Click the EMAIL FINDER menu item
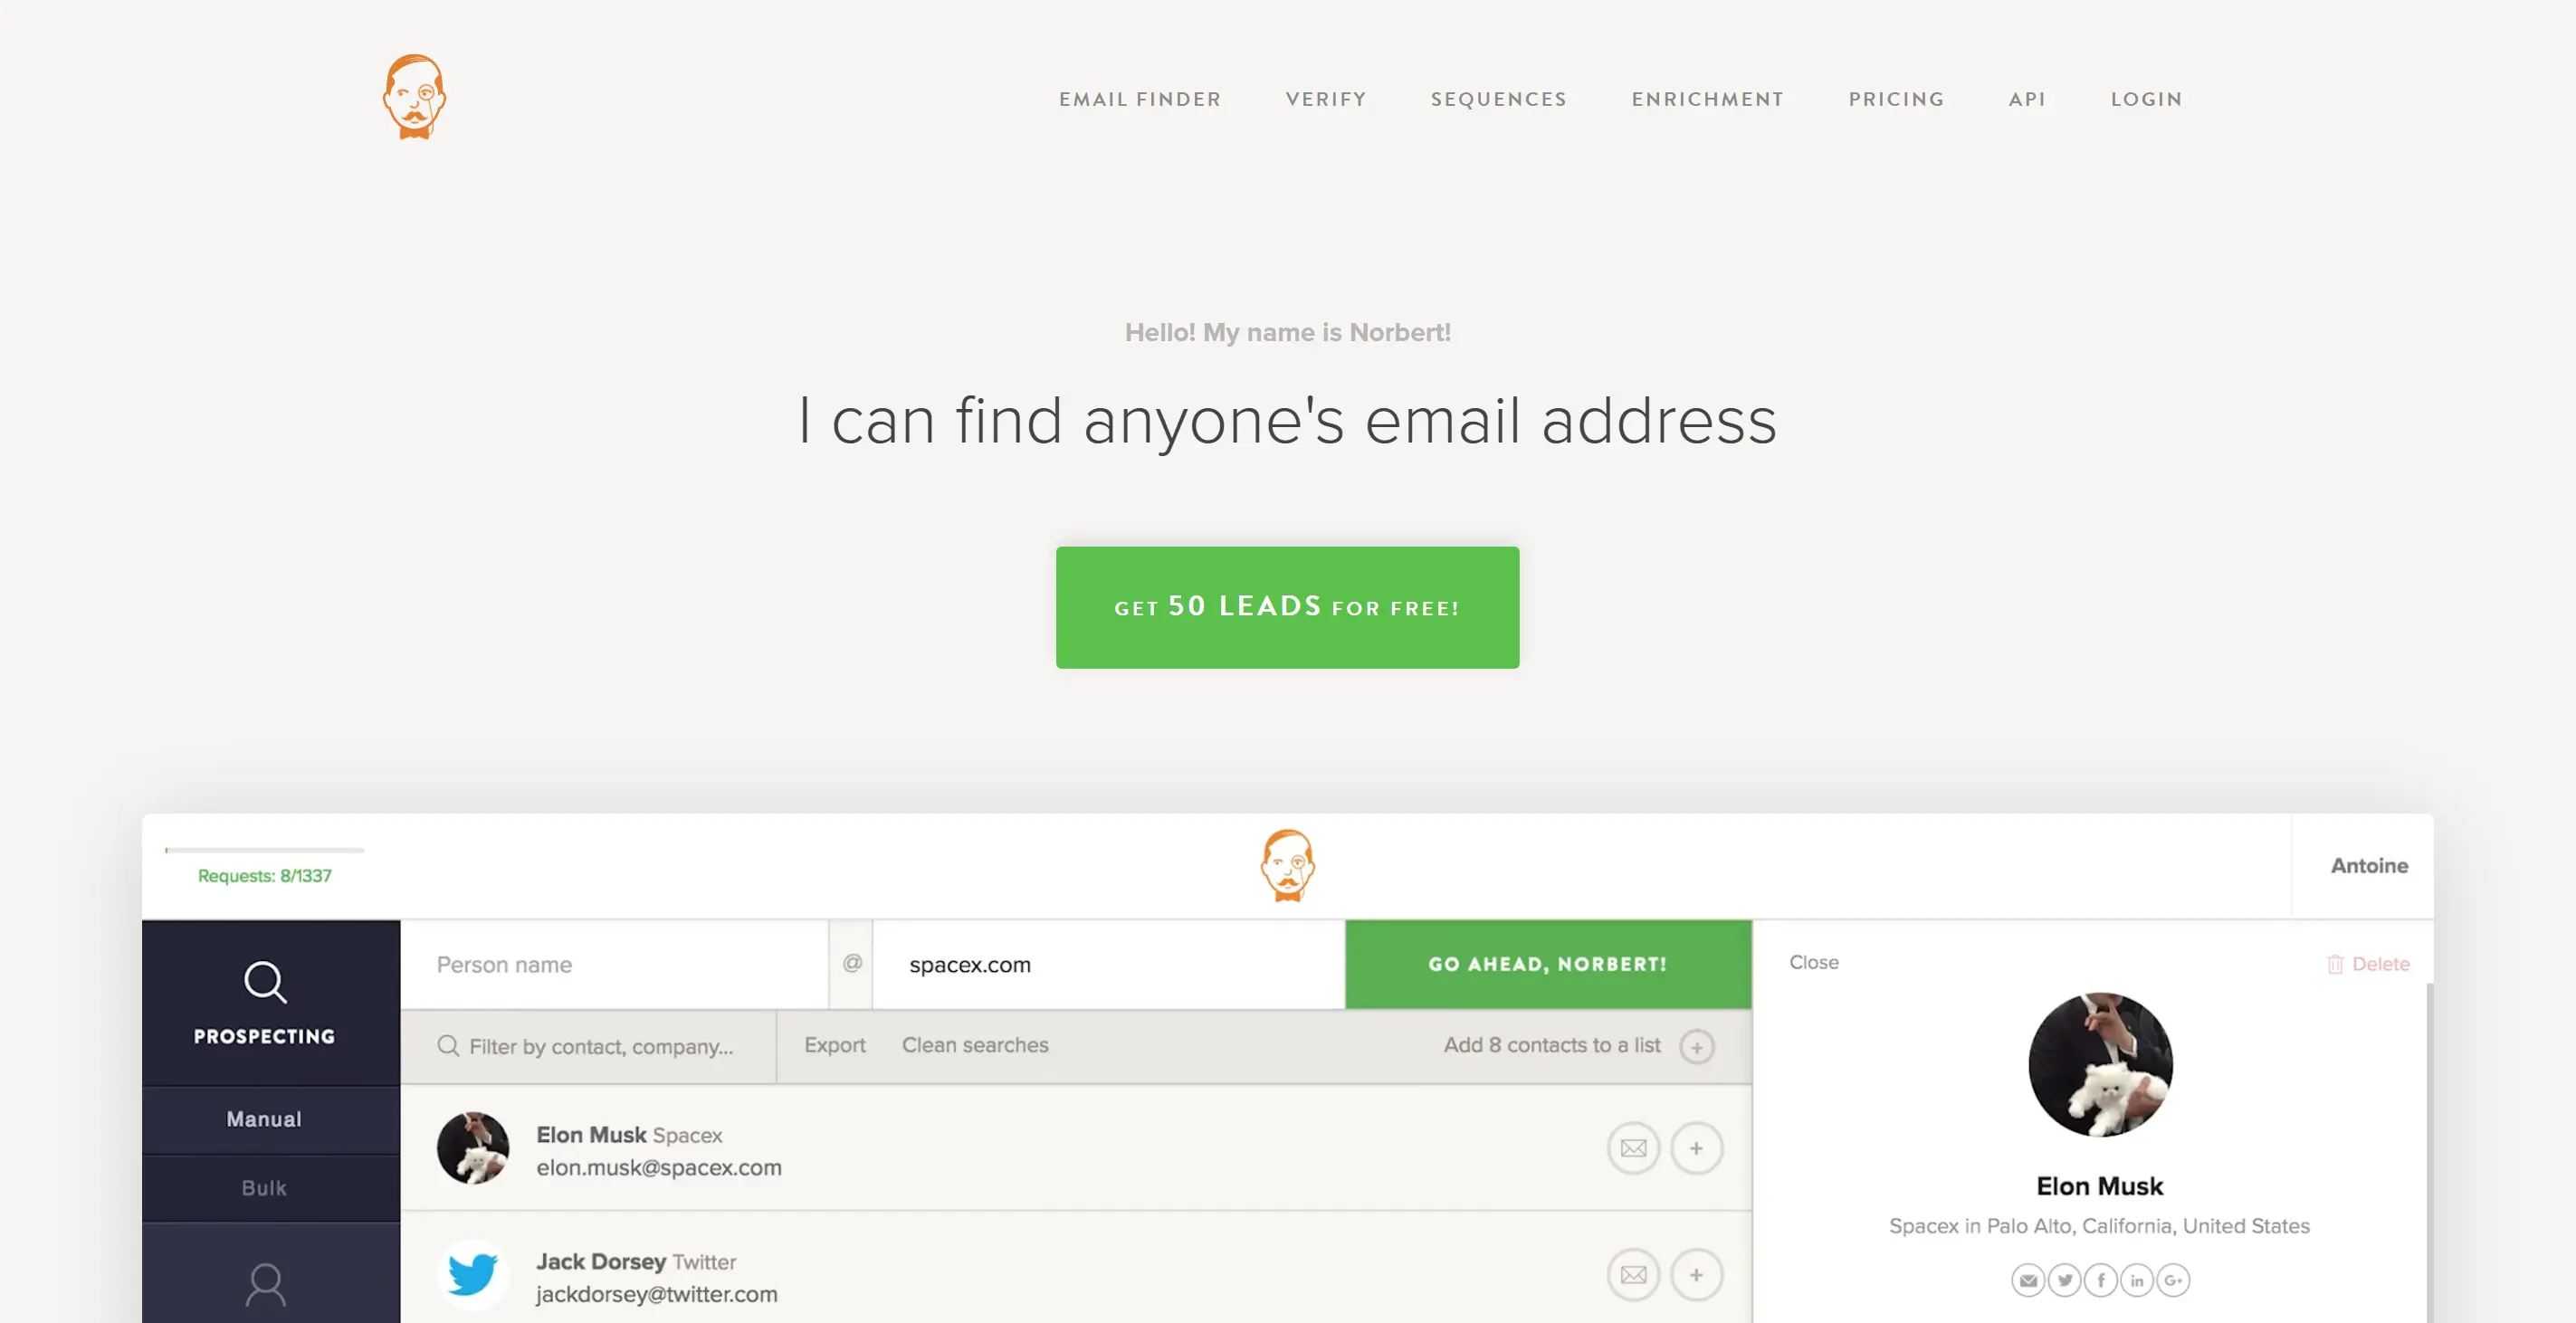 1140,98
